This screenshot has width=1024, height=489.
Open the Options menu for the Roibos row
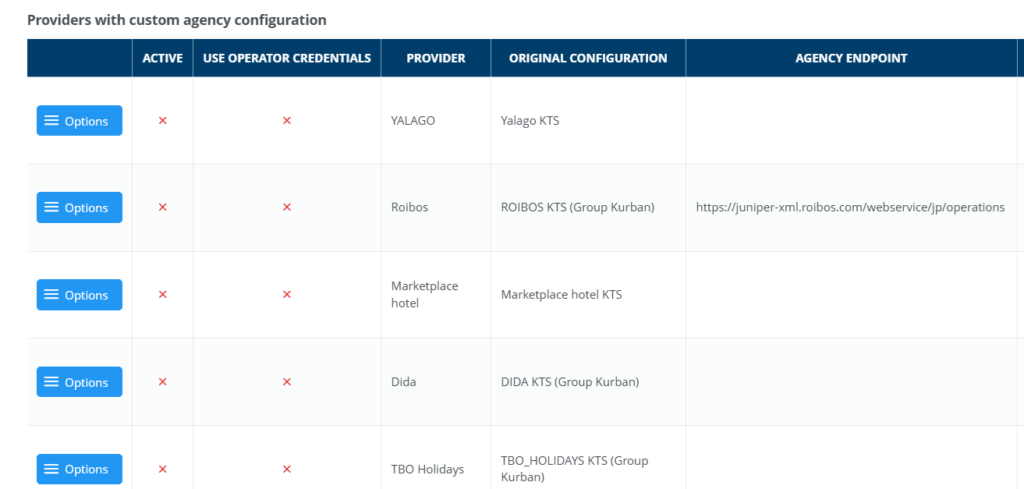point(79,207)
